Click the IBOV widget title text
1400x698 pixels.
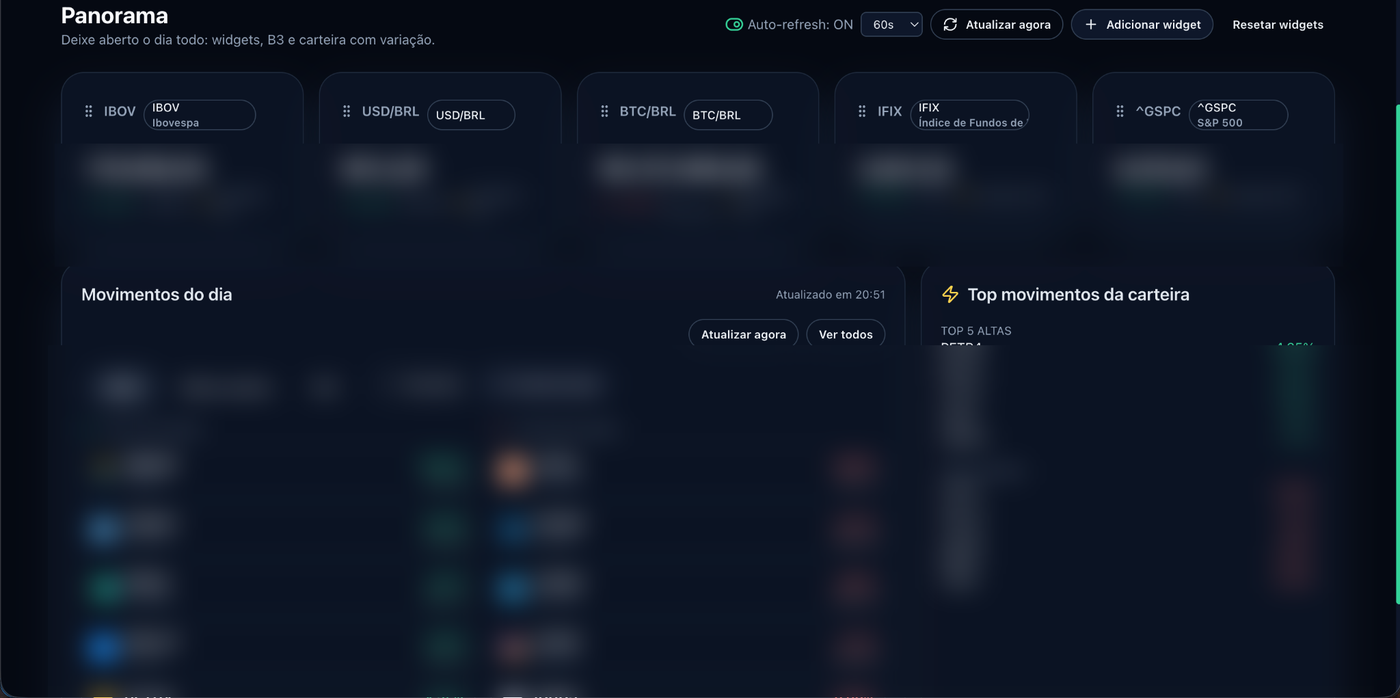(x=120, y=111)
